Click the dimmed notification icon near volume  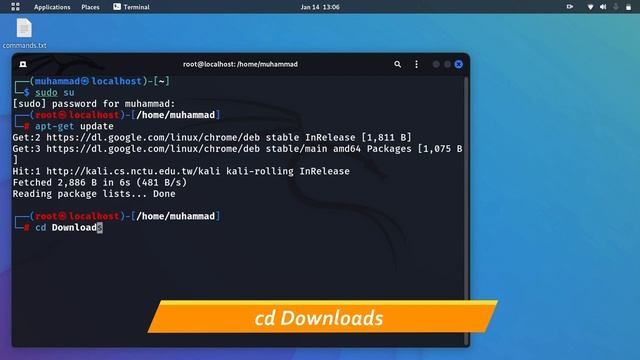(x=616, y=7)
